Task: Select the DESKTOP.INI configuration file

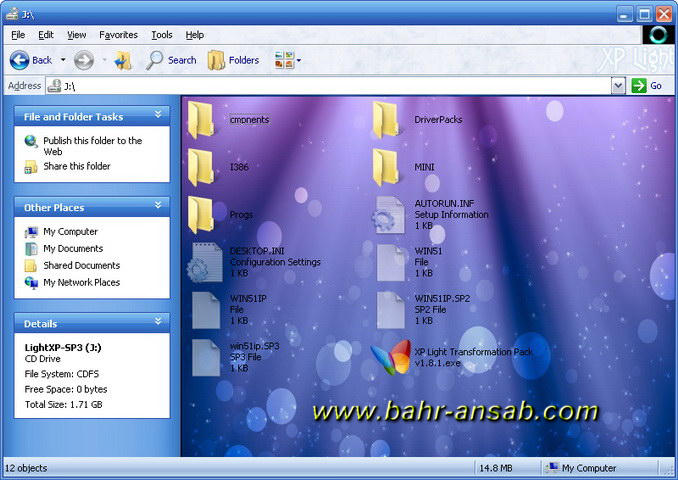Action: [x=254, y=262]
